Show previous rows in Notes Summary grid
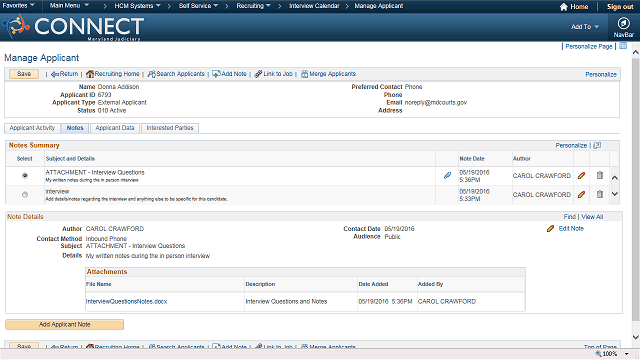 click(x=614, y=178)
